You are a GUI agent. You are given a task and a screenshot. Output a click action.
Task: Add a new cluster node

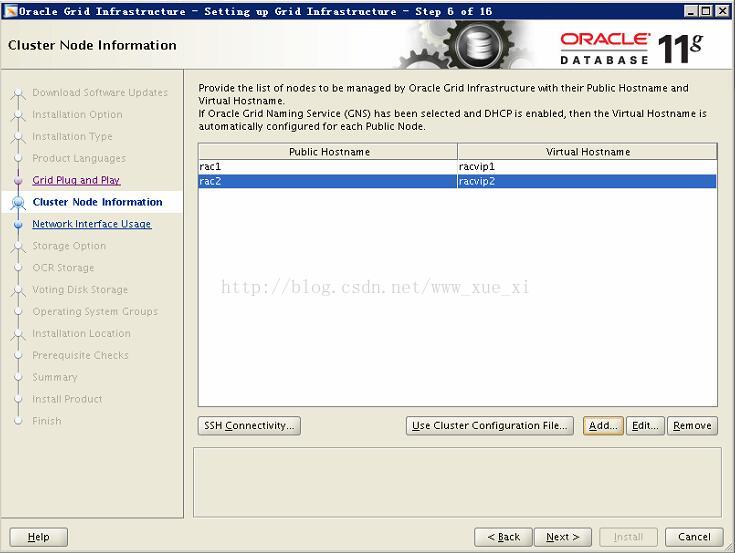pos(603,426)
